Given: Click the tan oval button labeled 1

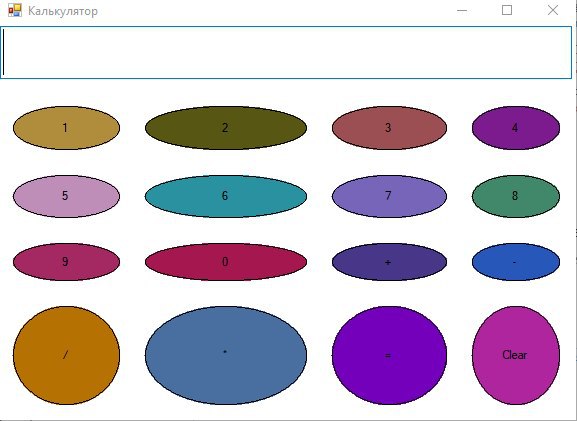Looking at the screenshot, I should [66, 128].
